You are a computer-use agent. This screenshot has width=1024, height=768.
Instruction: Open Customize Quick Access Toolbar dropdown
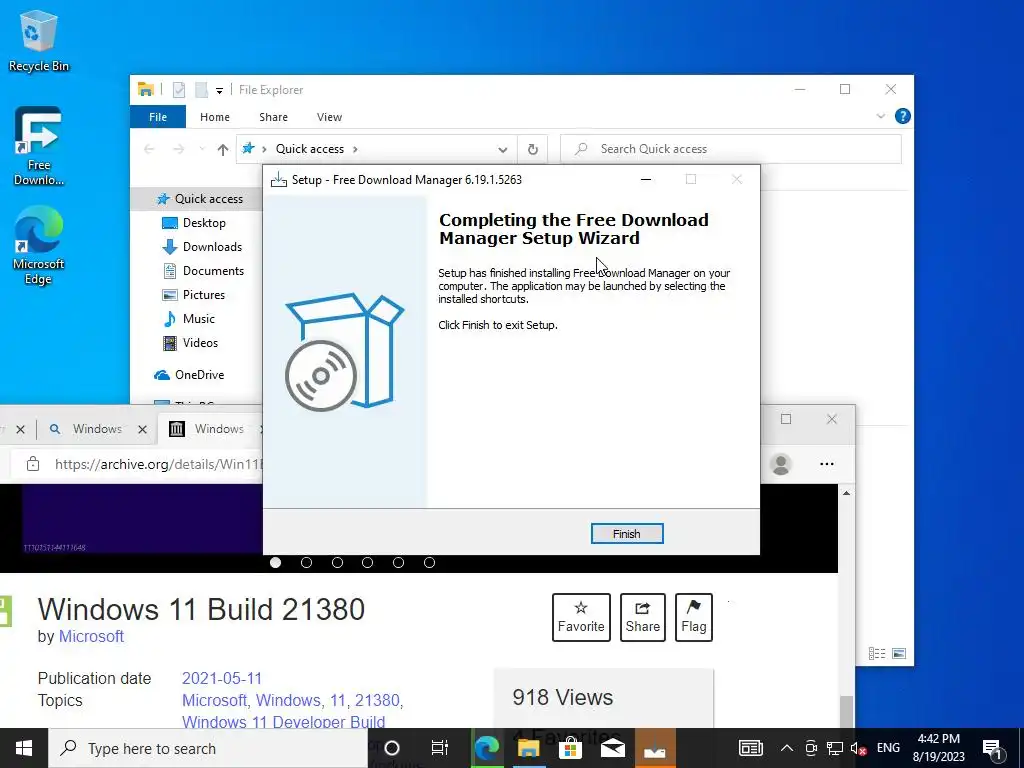(219, 91)
